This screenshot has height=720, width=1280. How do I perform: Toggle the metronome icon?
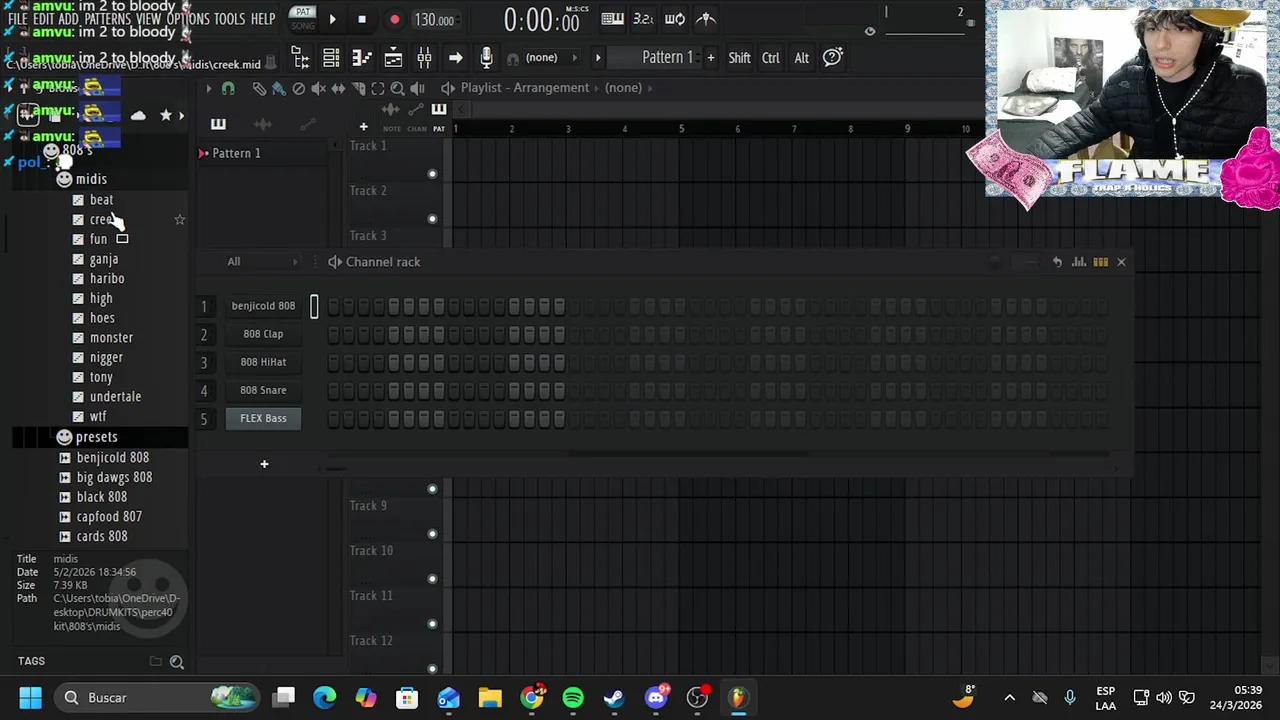click(706, 19)
